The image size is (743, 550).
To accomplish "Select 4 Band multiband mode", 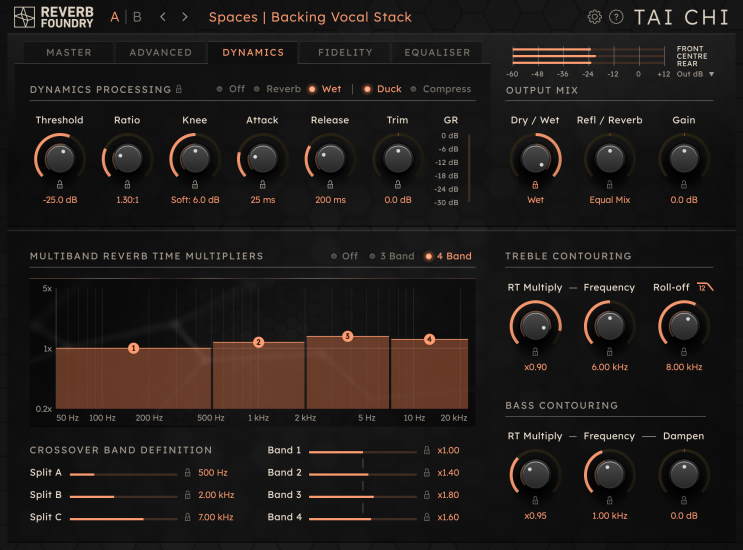I will [448, 256].
